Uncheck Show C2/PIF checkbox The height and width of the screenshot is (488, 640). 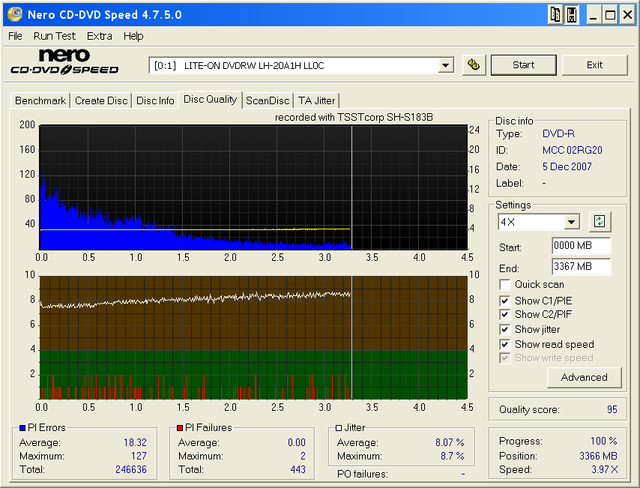point(504,314)
